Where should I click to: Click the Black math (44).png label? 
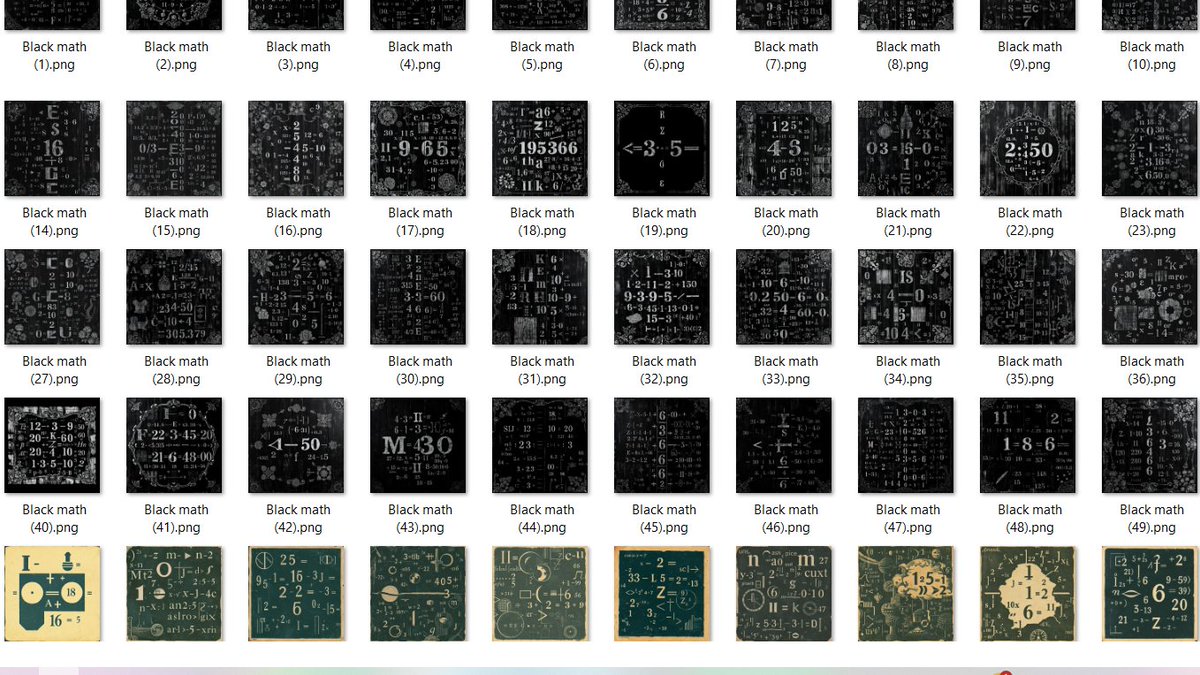(542, 518)
